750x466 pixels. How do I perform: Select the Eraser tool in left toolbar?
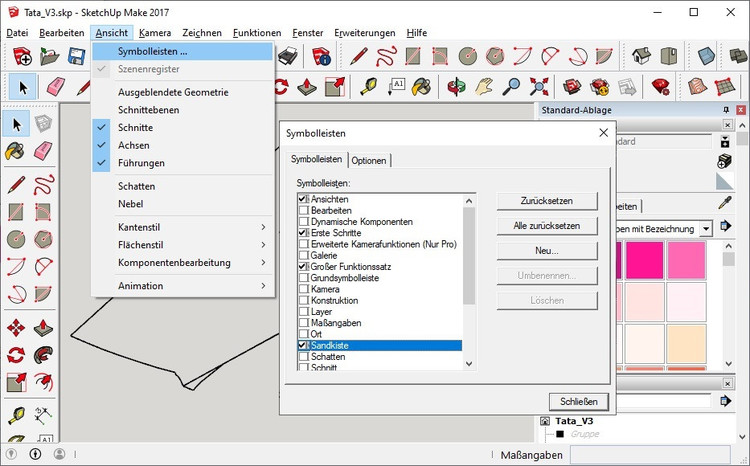click(x=44, y=151)
